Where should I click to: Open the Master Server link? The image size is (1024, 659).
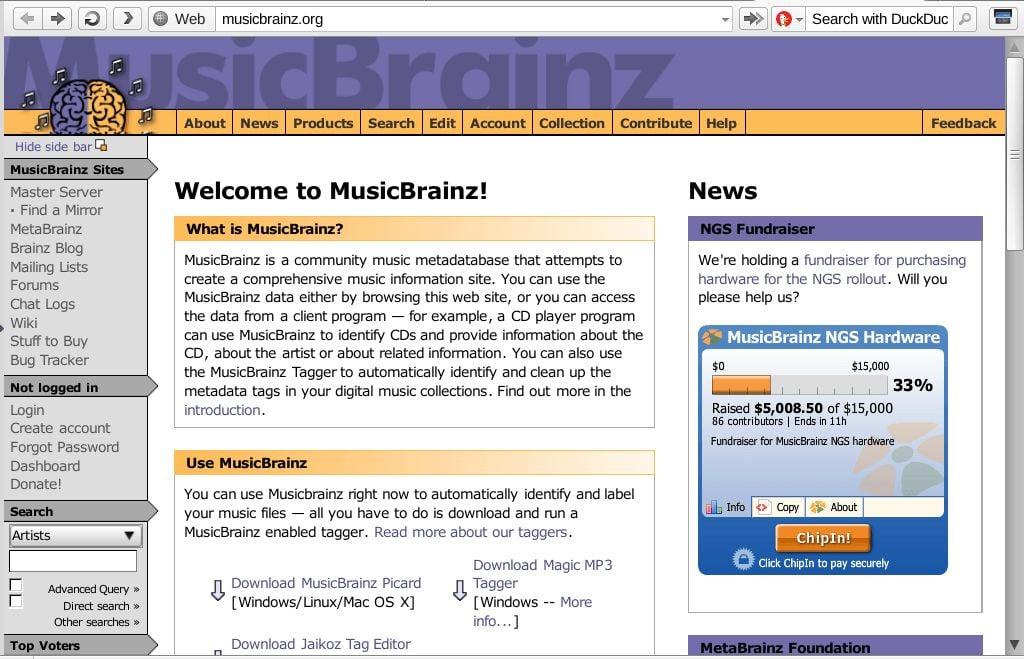coord(56,192)
